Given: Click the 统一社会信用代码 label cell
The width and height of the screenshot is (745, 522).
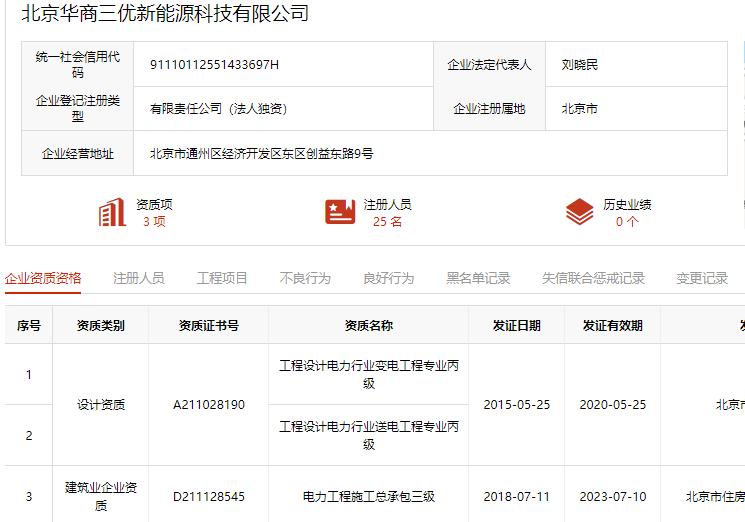Looking at the screenshot, I should [x=77, y=65].
